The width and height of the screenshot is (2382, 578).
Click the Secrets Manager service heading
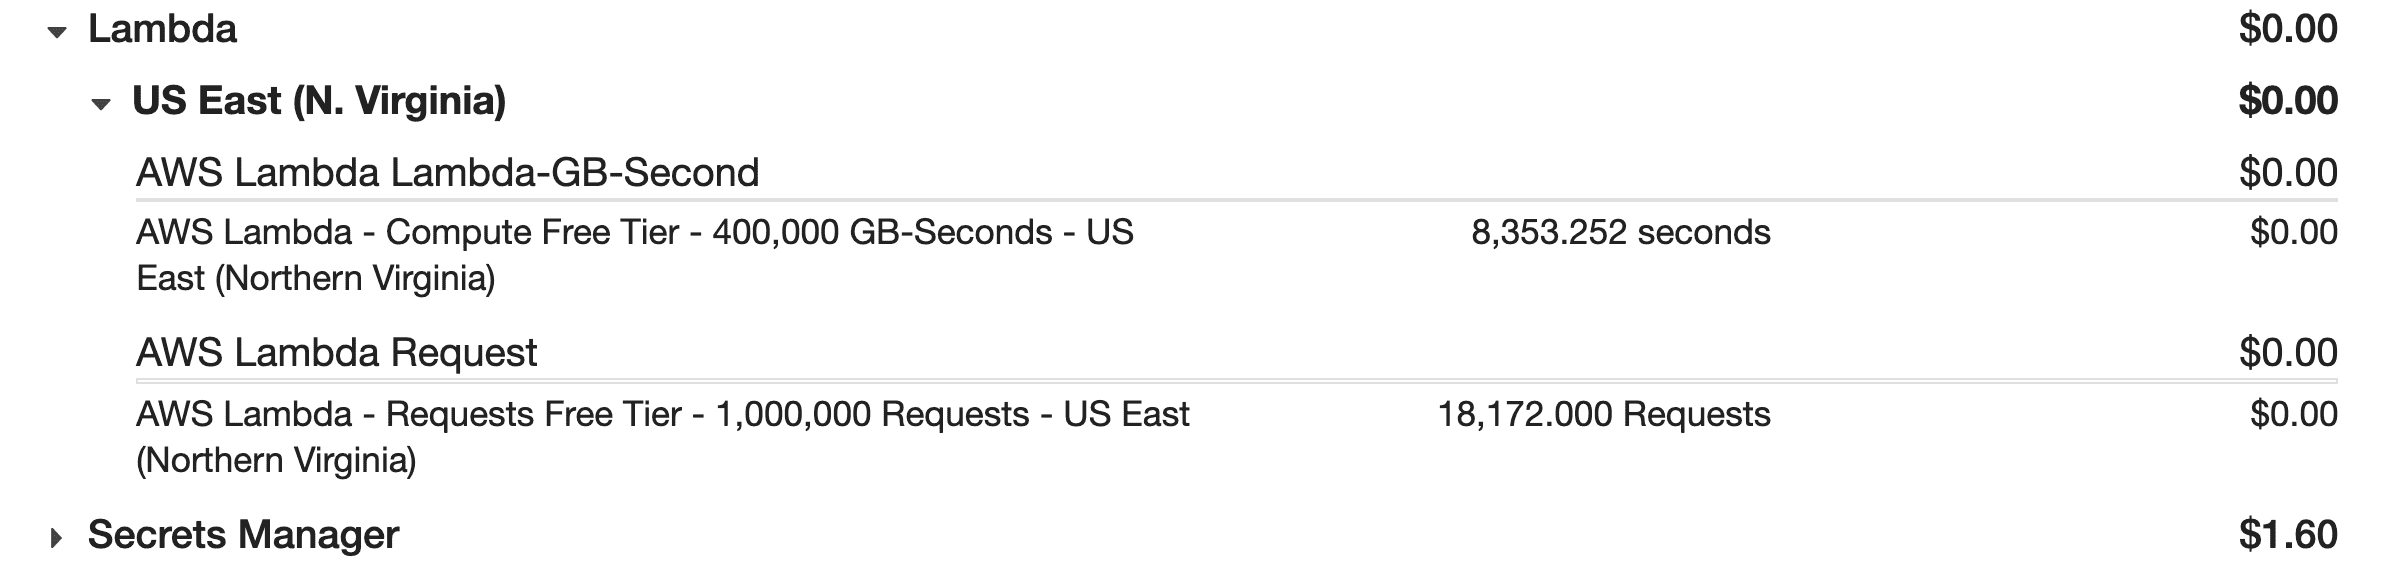coord(243,535)
